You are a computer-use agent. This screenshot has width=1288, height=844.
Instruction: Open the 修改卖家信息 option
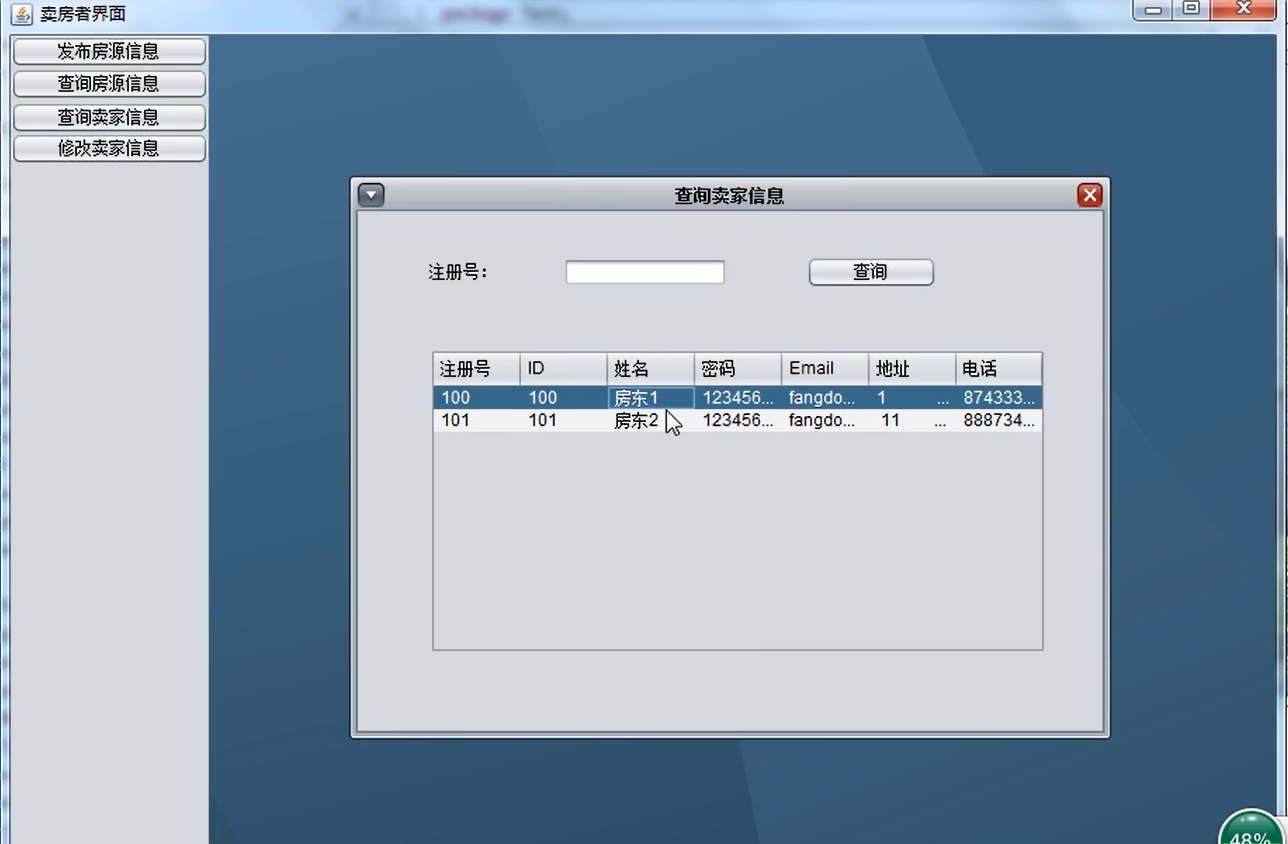109,148
